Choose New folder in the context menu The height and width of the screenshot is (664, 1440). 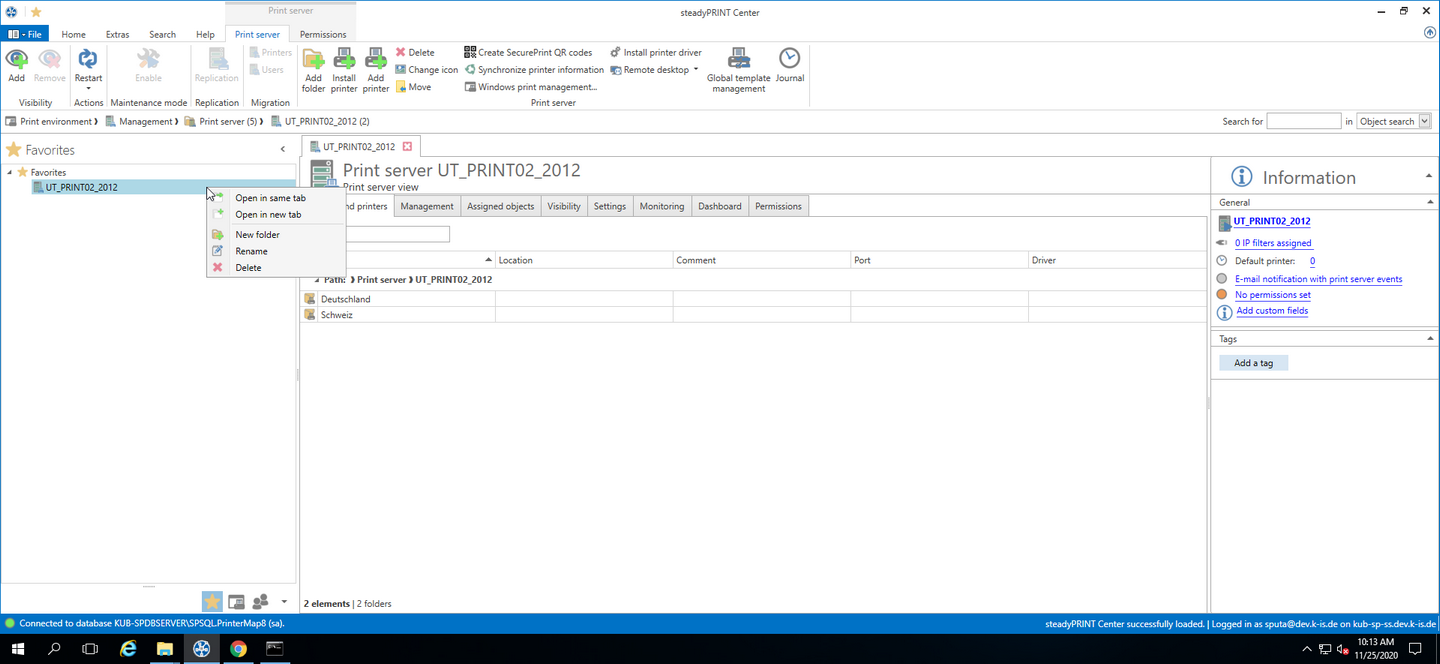(x=257, y=235)
